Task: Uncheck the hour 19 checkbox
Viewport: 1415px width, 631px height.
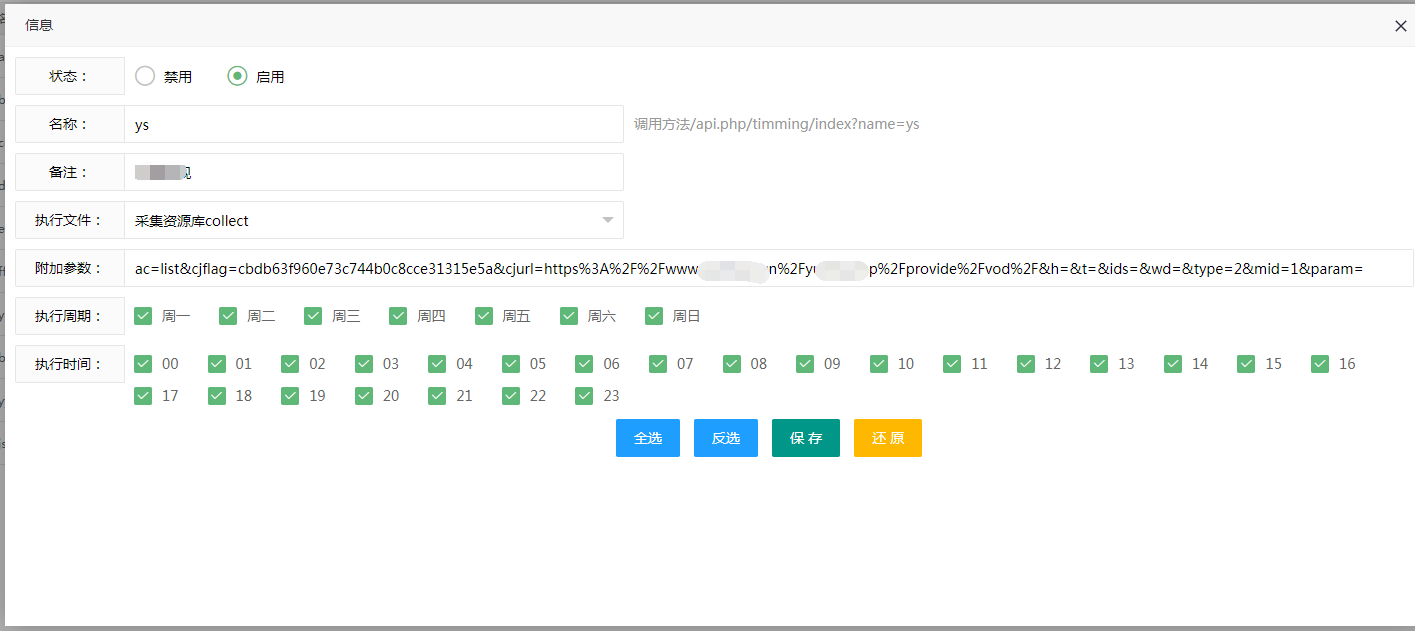Action: [290, 396]
